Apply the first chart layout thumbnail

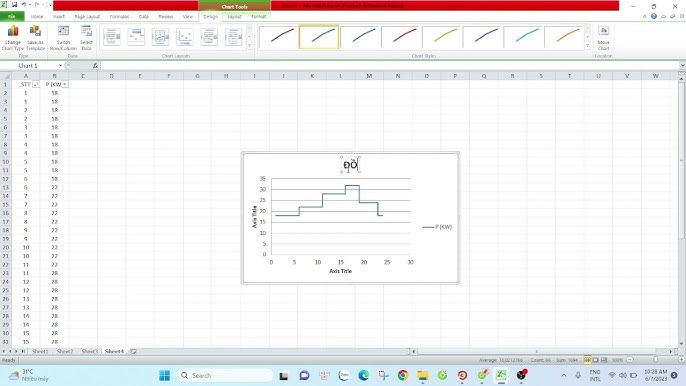pyautogui.click(x=112, y=37)
